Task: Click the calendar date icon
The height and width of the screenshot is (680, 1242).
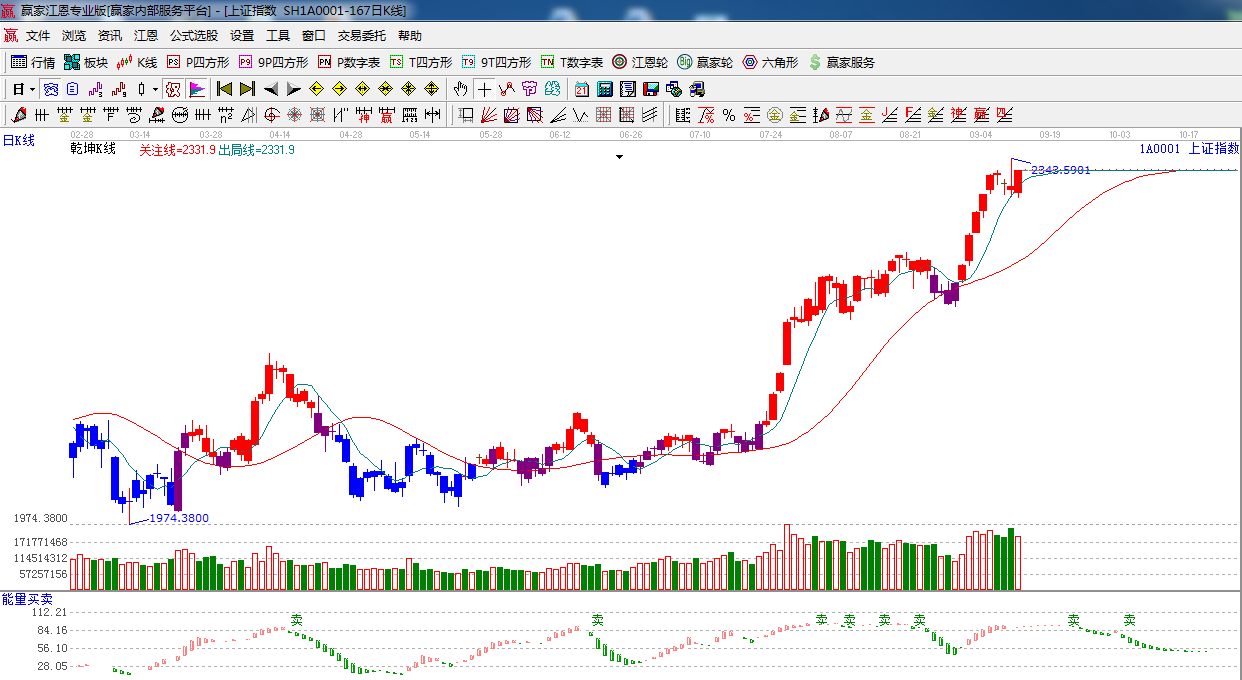Action: point(581,89)
